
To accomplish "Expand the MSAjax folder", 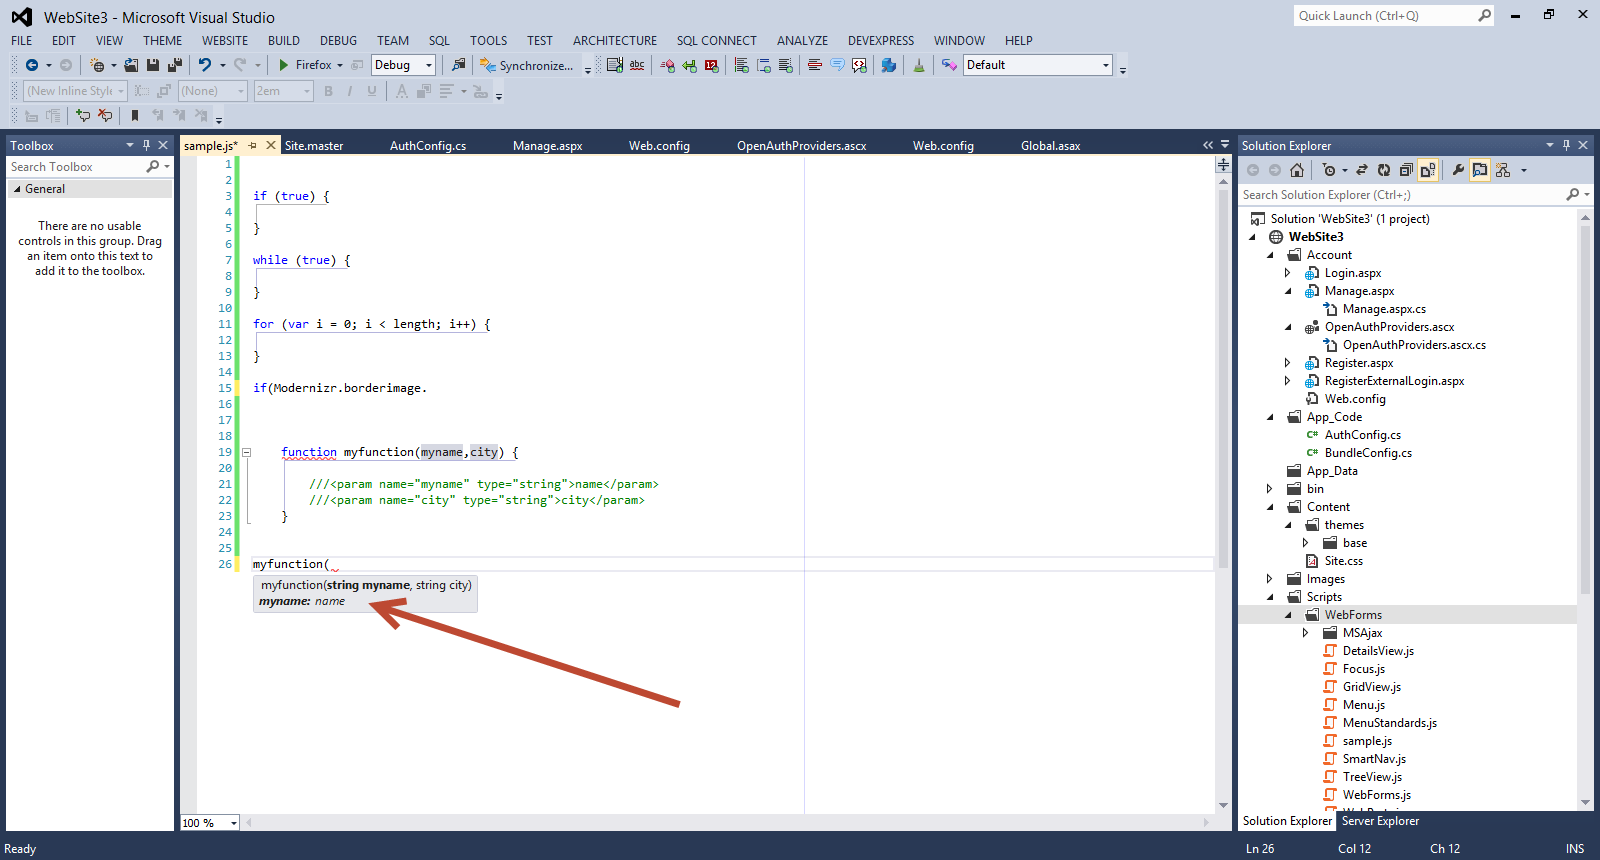I will point(1306,633).
